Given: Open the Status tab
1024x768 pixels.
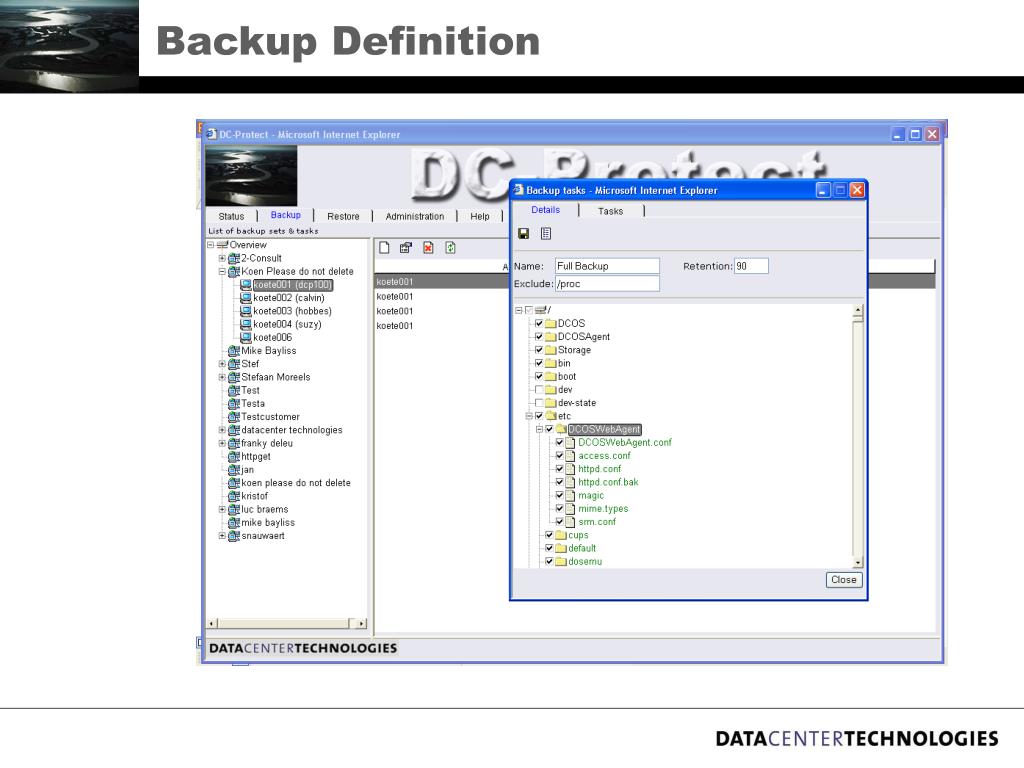Looking at the screenshot, I should (231, 216).
